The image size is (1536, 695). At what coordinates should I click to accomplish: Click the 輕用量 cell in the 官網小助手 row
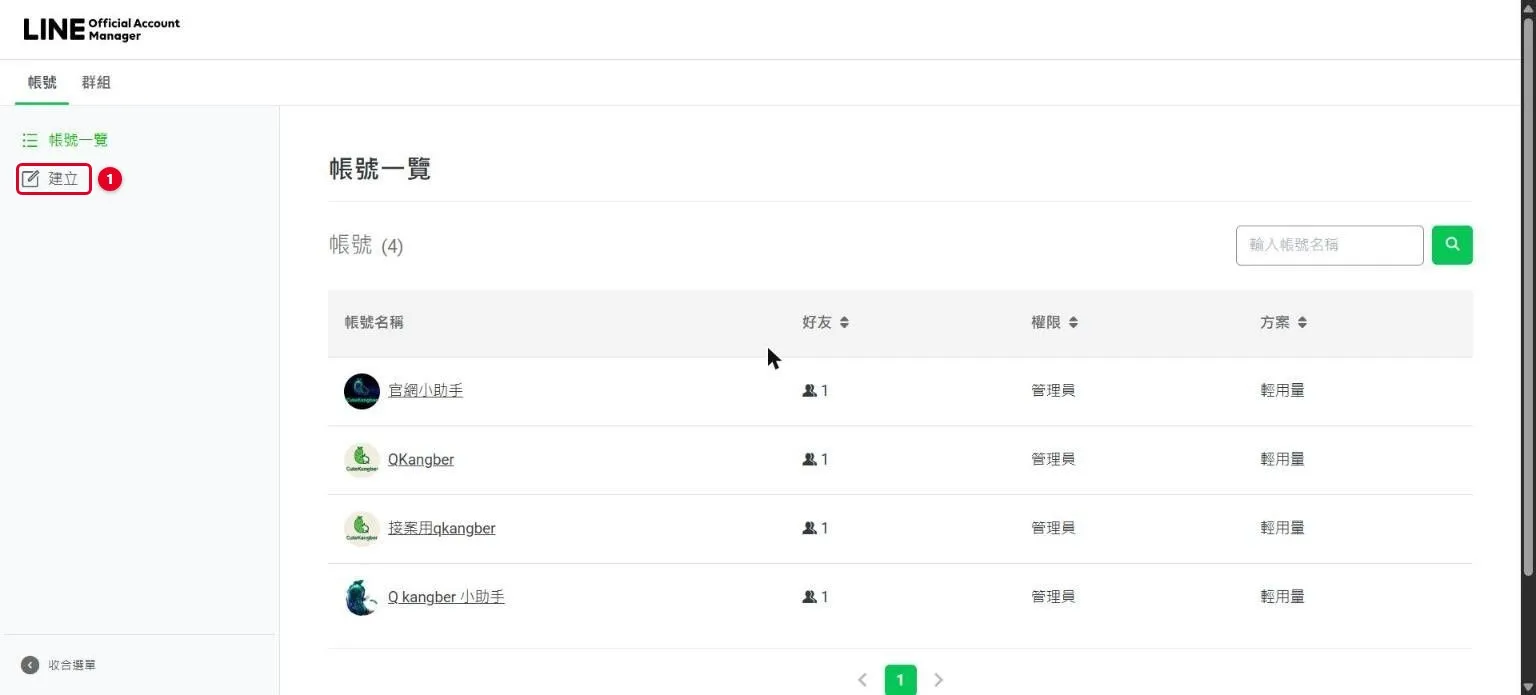[1282, 391]
